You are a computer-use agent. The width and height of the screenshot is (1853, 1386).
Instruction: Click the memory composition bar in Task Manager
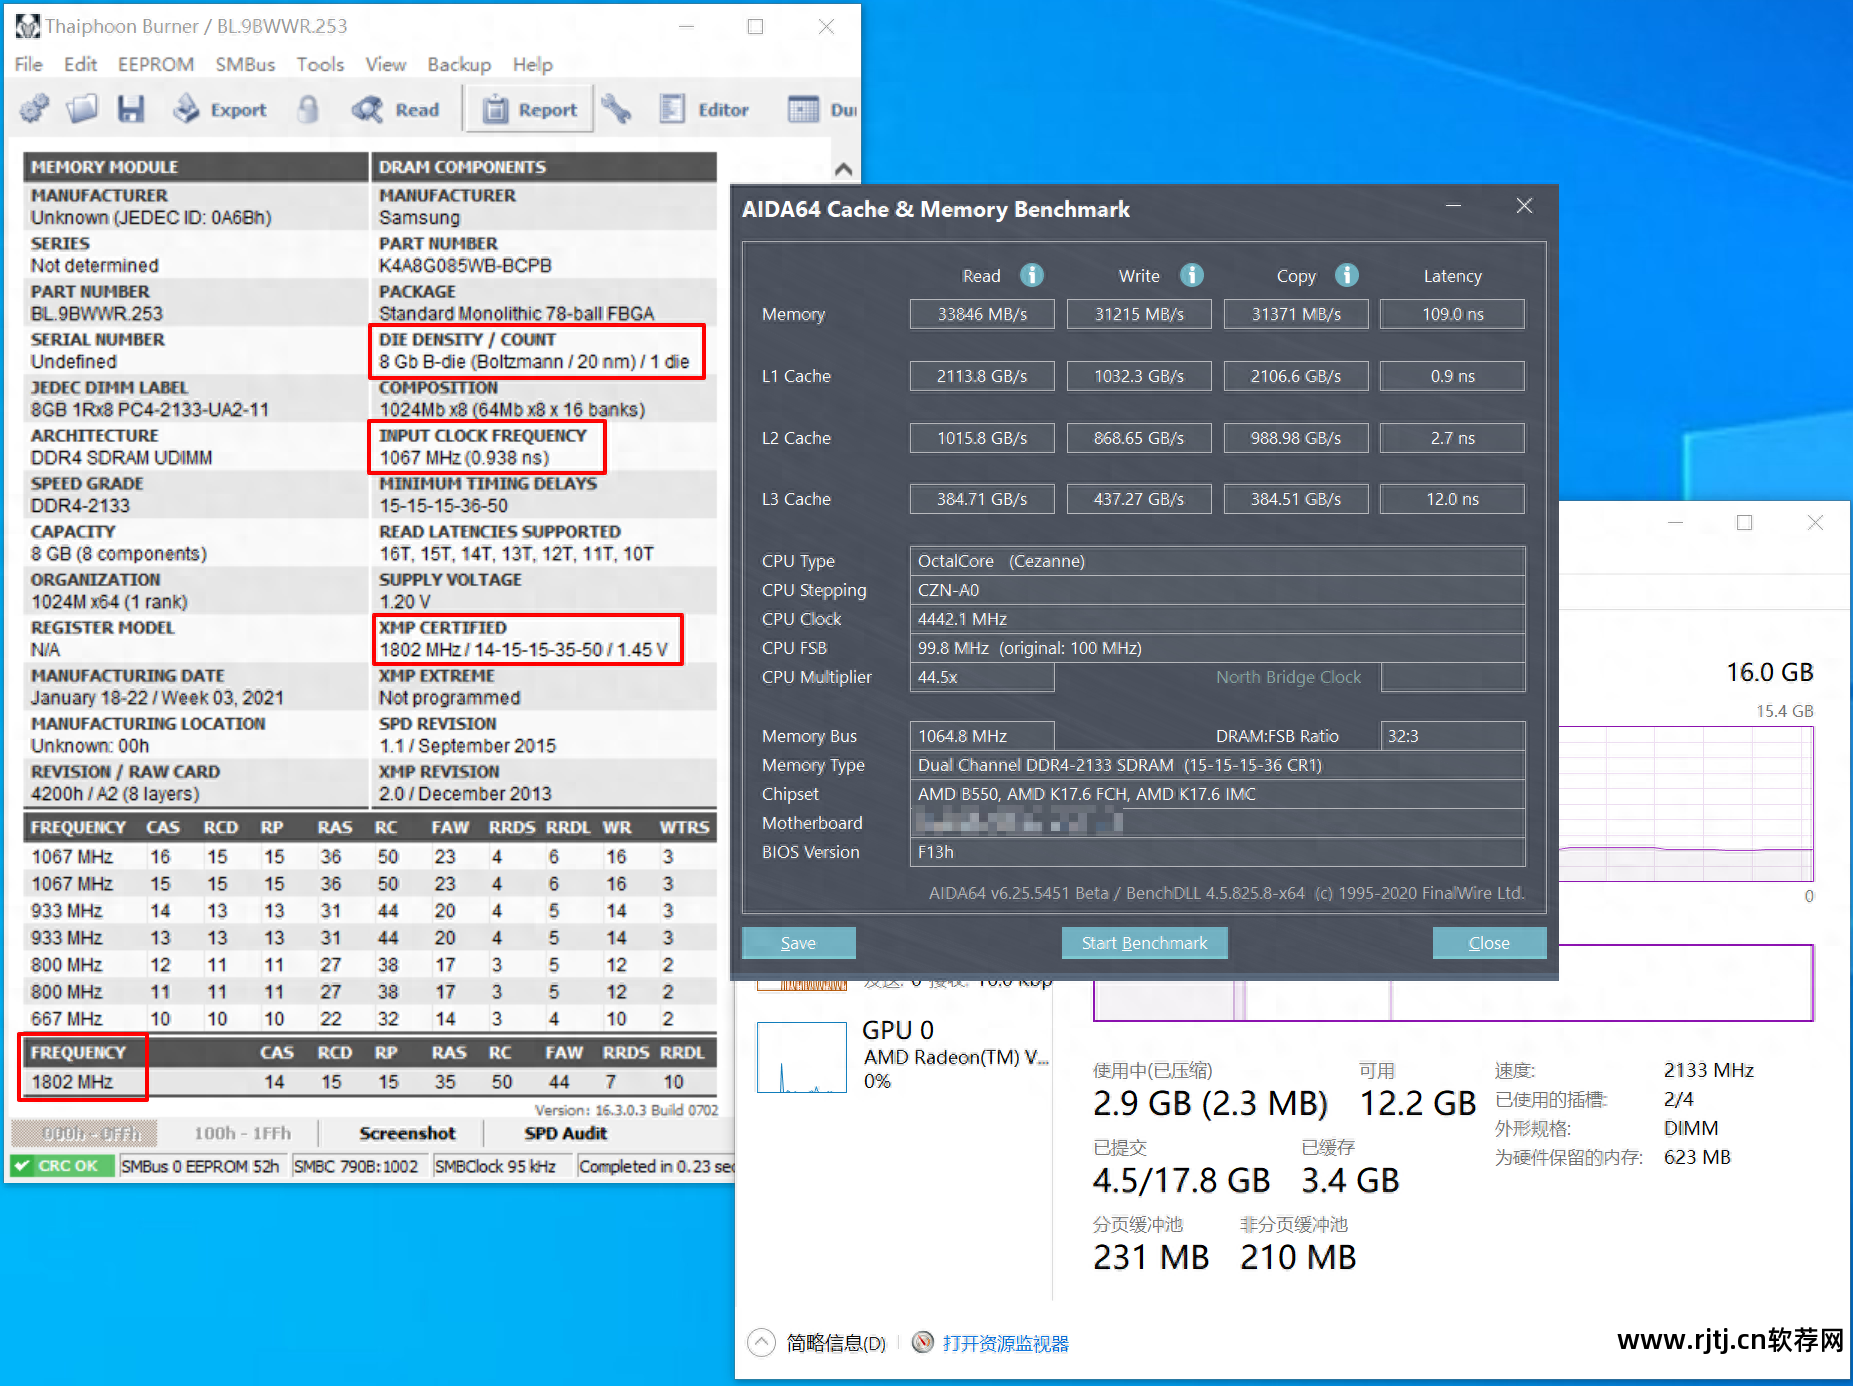(1453, 983)
